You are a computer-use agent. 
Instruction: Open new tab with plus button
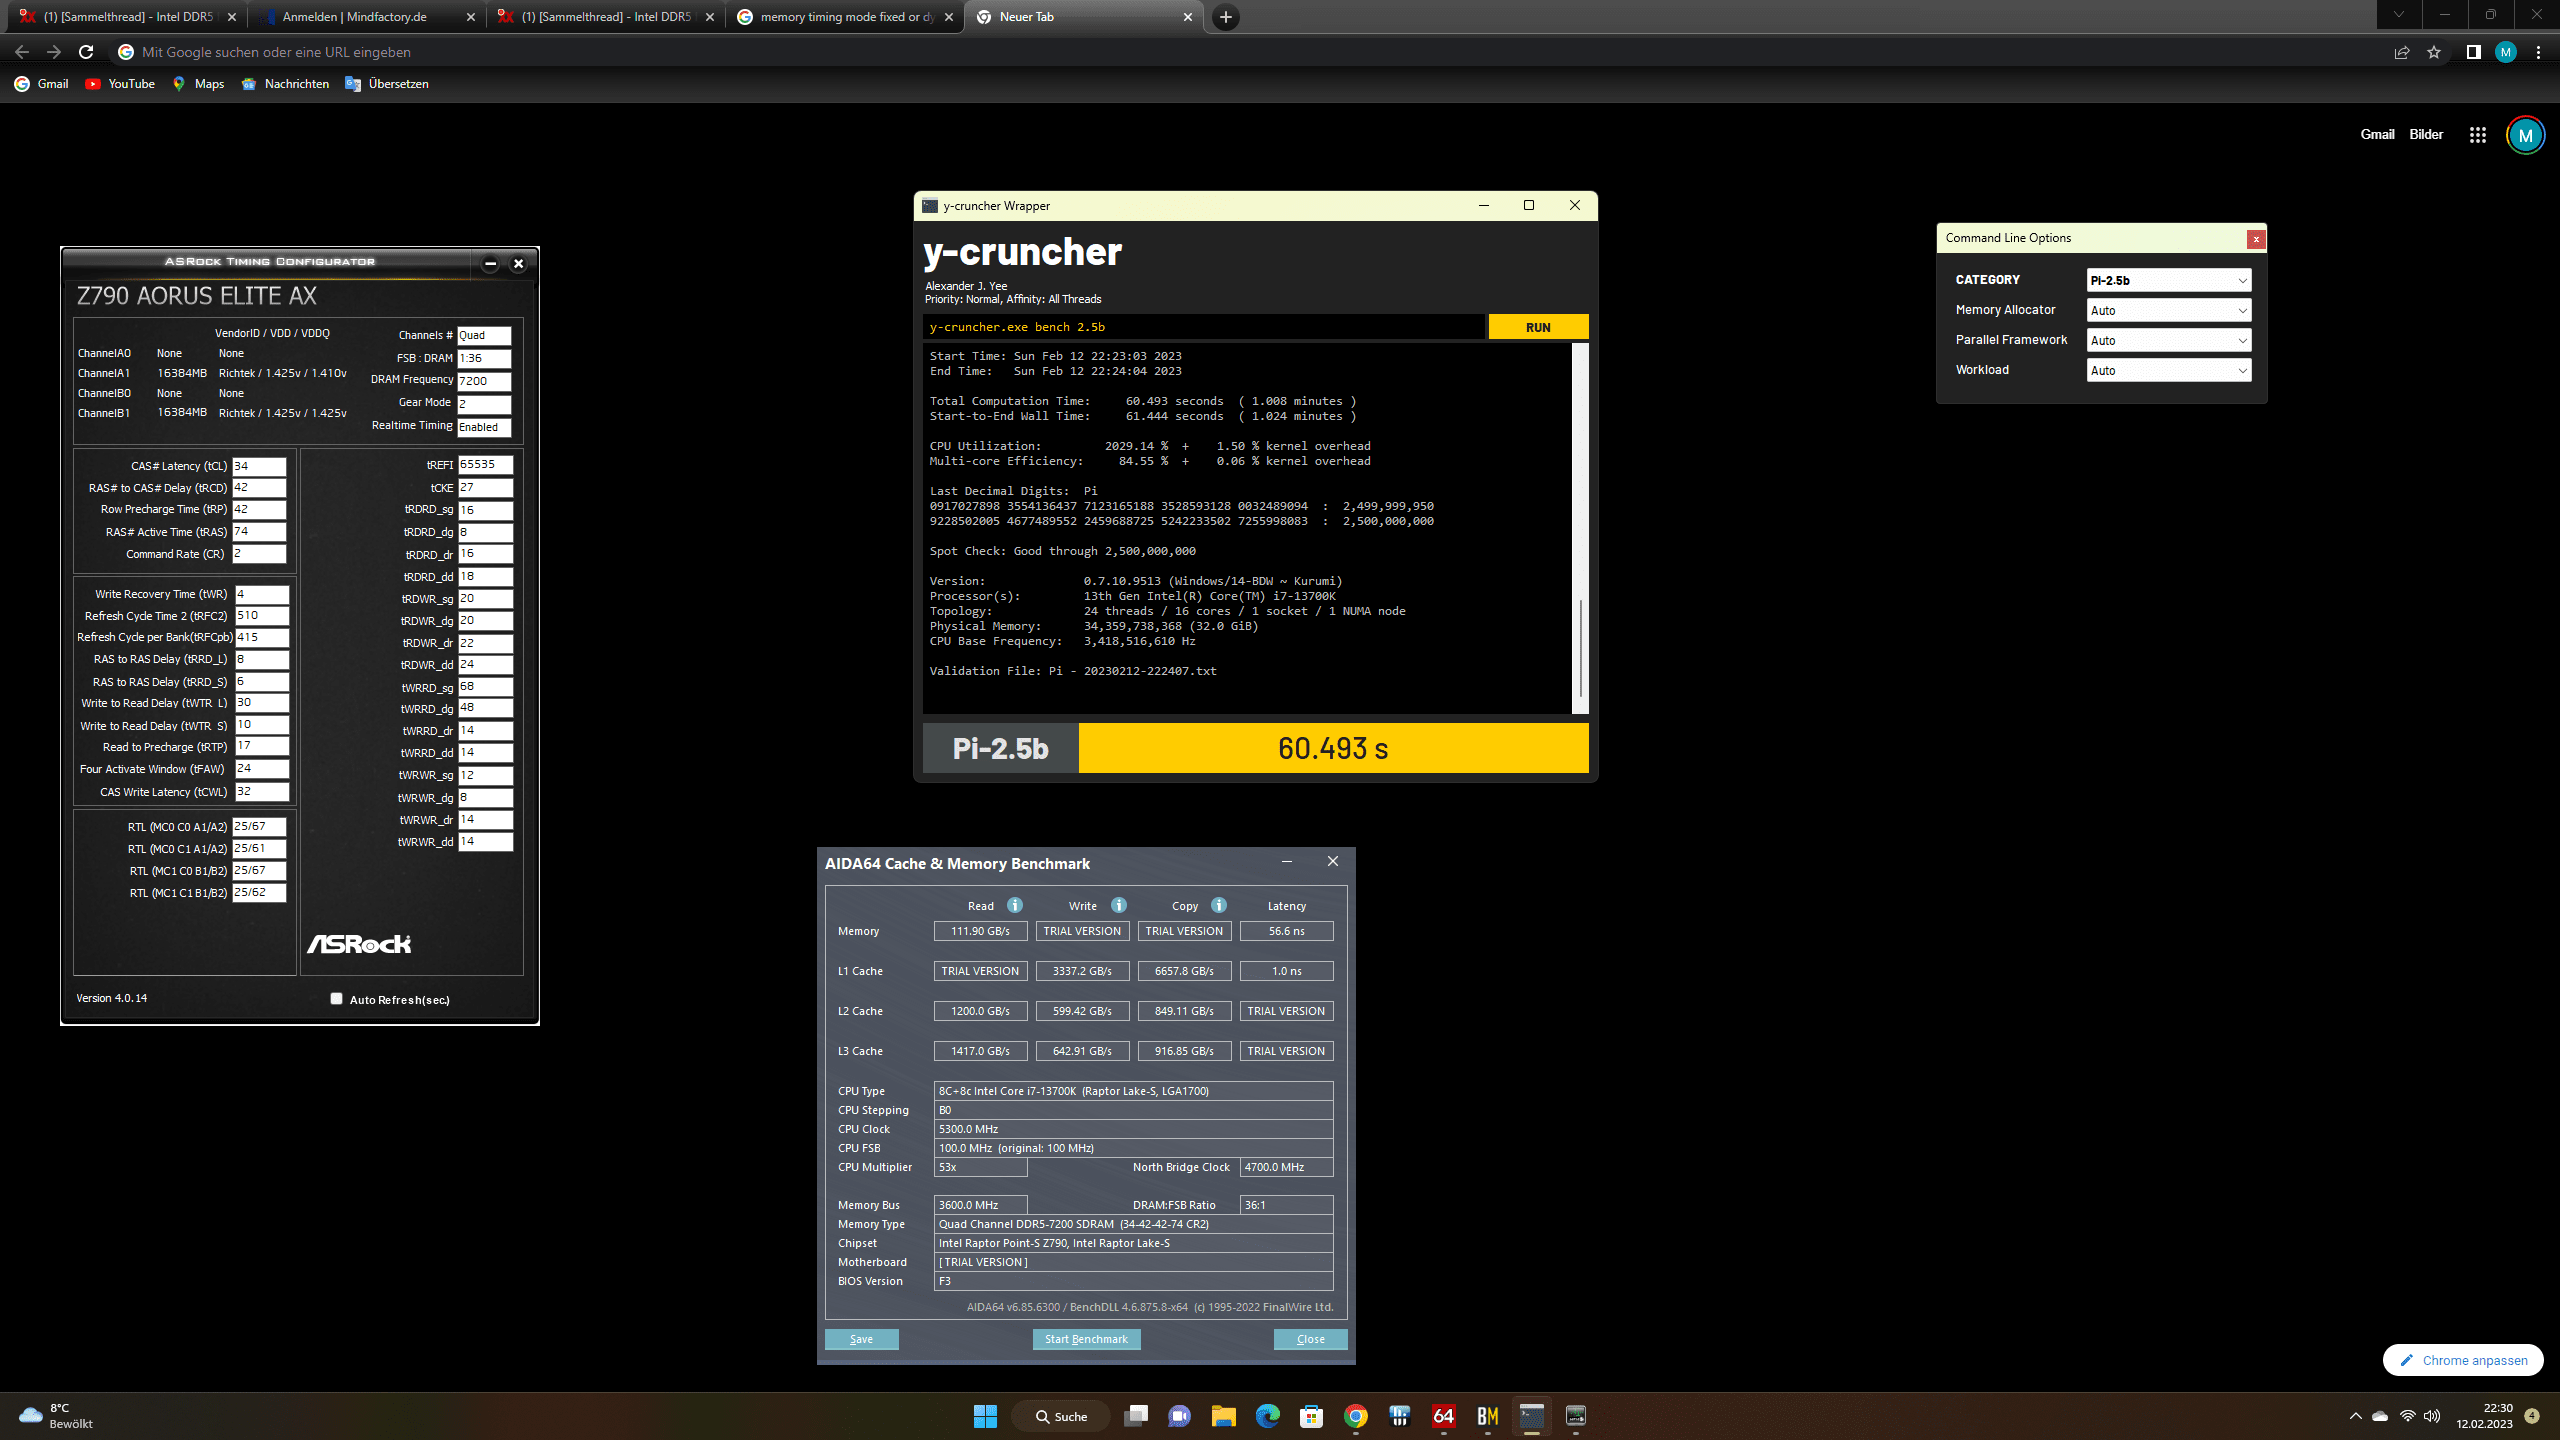point(1225,17)
